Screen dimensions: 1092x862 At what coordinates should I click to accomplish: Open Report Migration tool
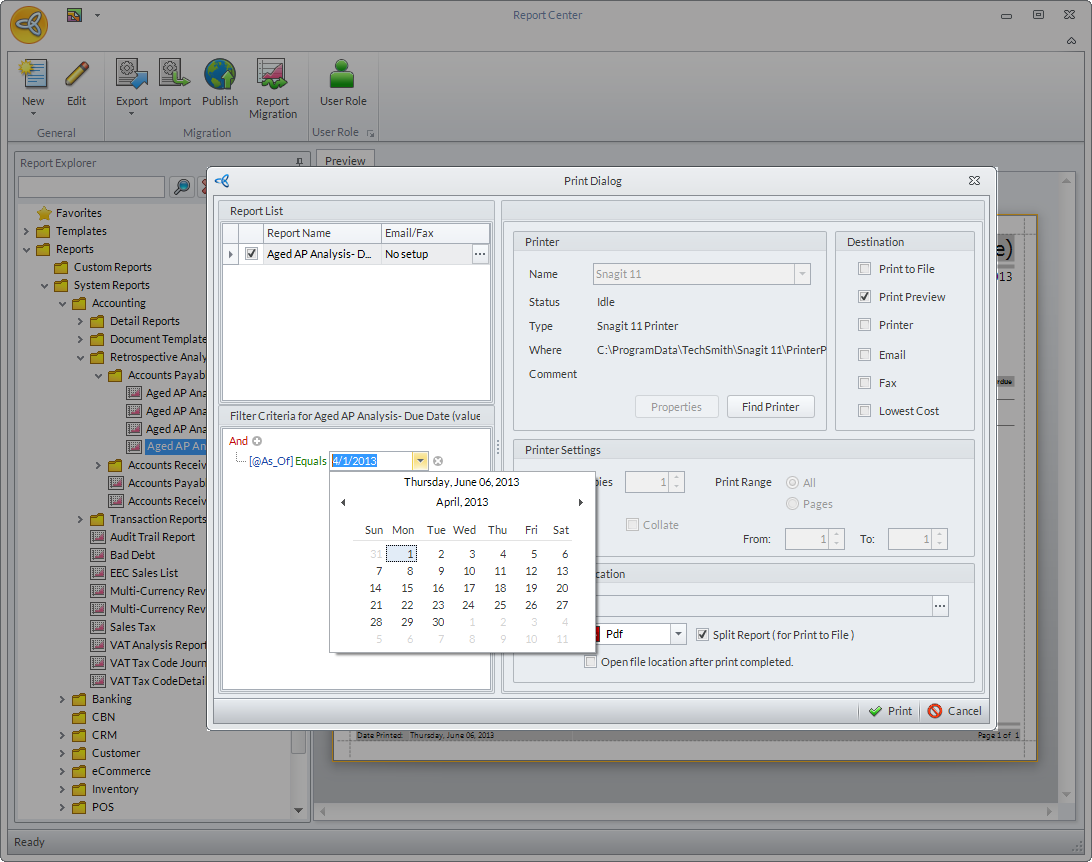tap(273, 77)
